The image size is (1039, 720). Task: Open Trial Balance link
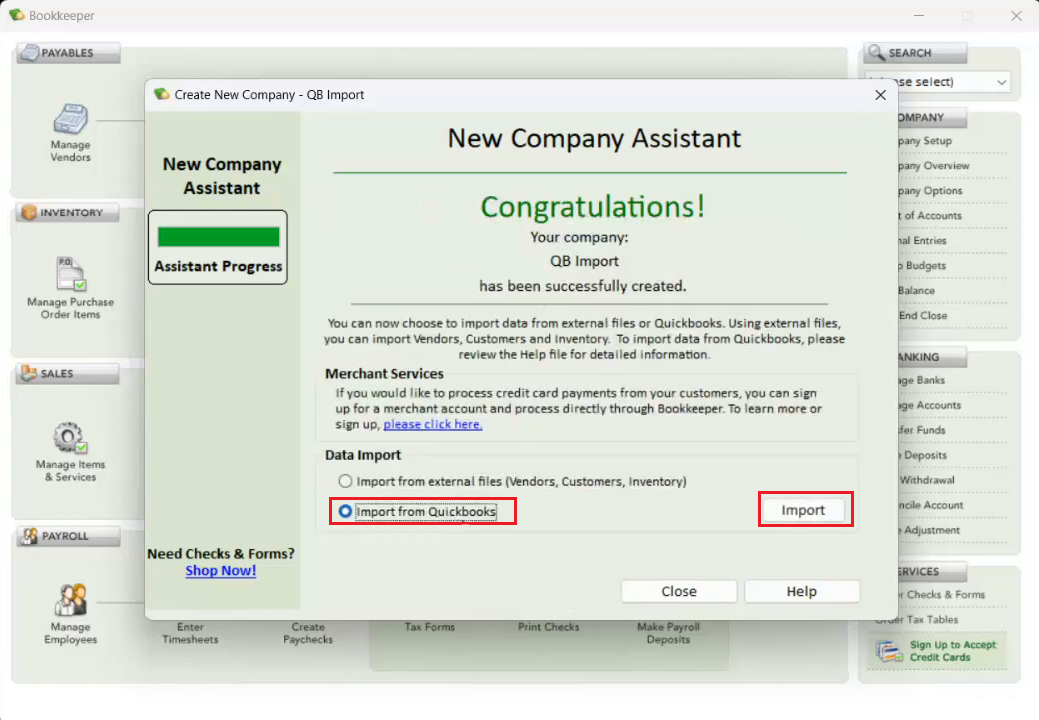tap(916, 290)
